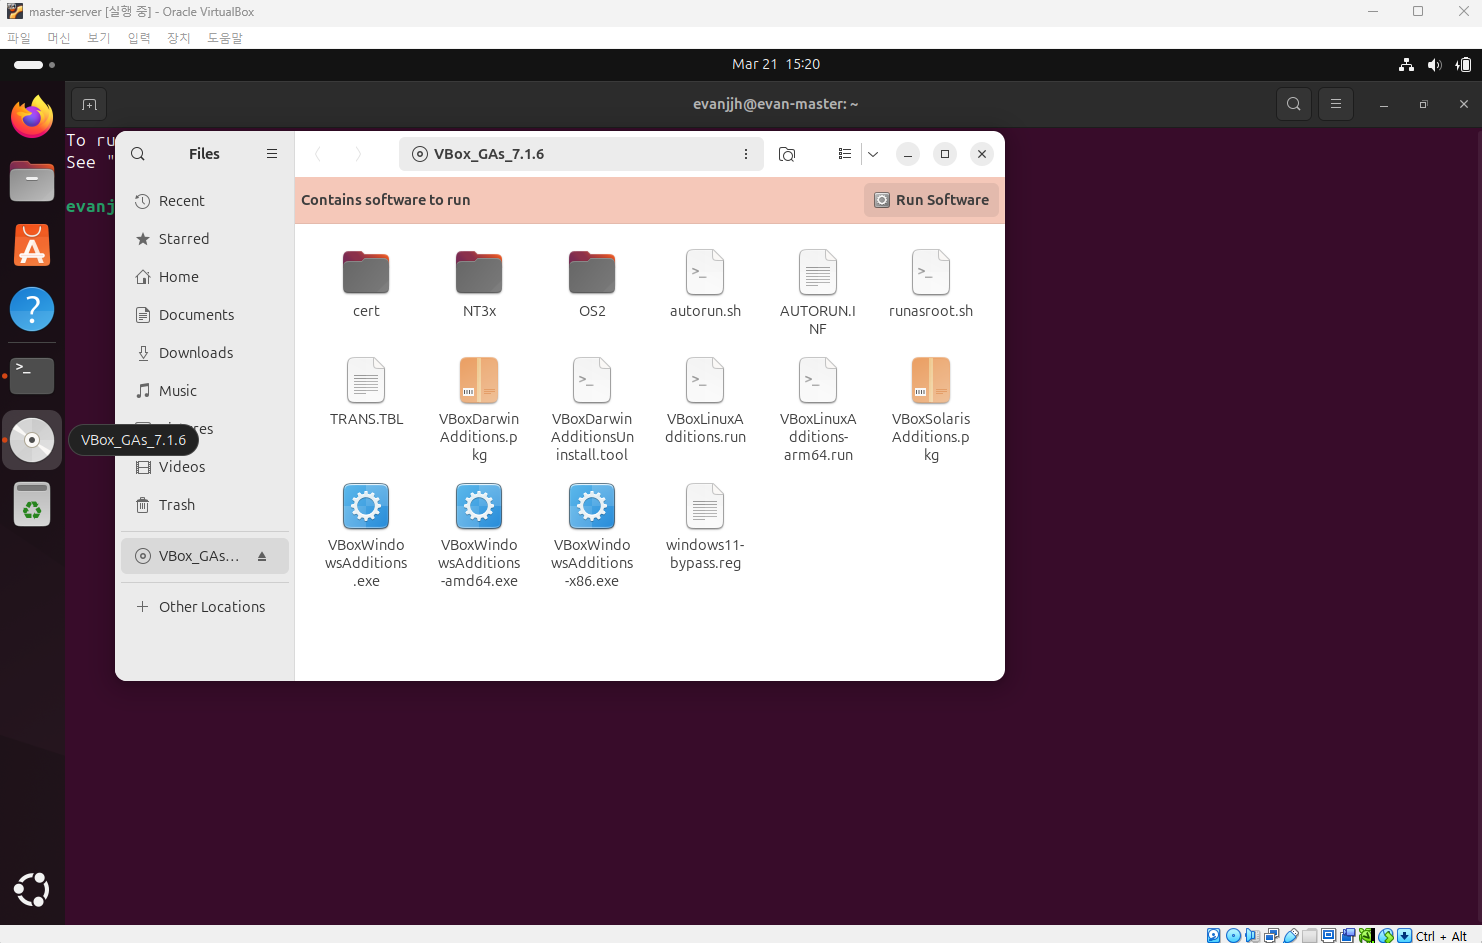Go to Home in Files sidebar
Viewport: 1482px width, 943px height.
(205, 277)
